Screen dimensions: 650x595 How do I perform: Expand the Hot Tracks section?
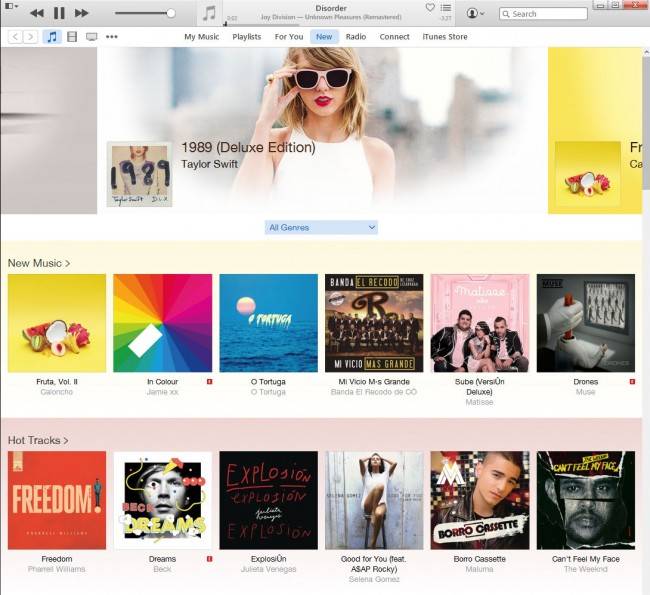[38, 440]
